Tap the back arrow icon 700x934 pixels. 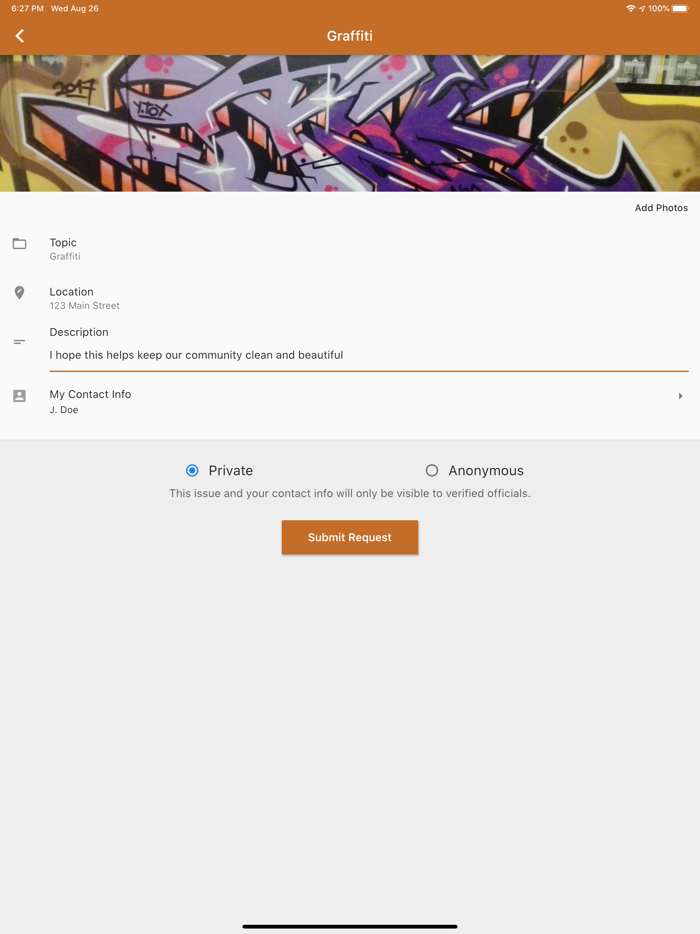tap(20, 36)
